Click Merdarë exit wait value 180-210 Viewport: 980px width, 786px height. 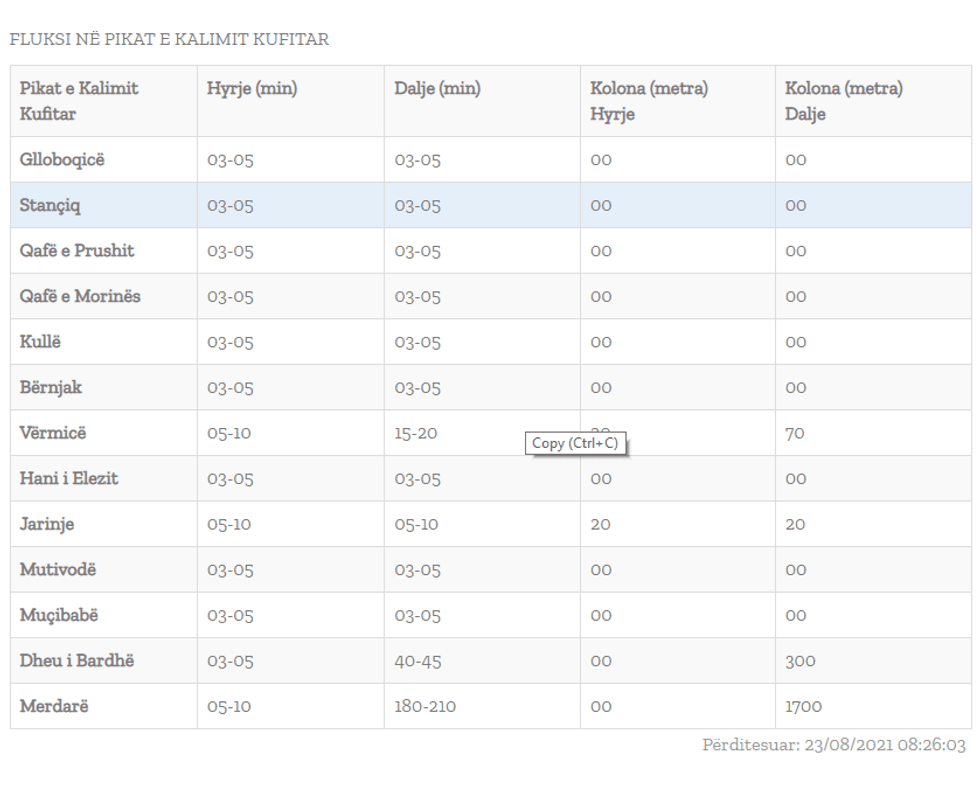[x=425, y=706]
